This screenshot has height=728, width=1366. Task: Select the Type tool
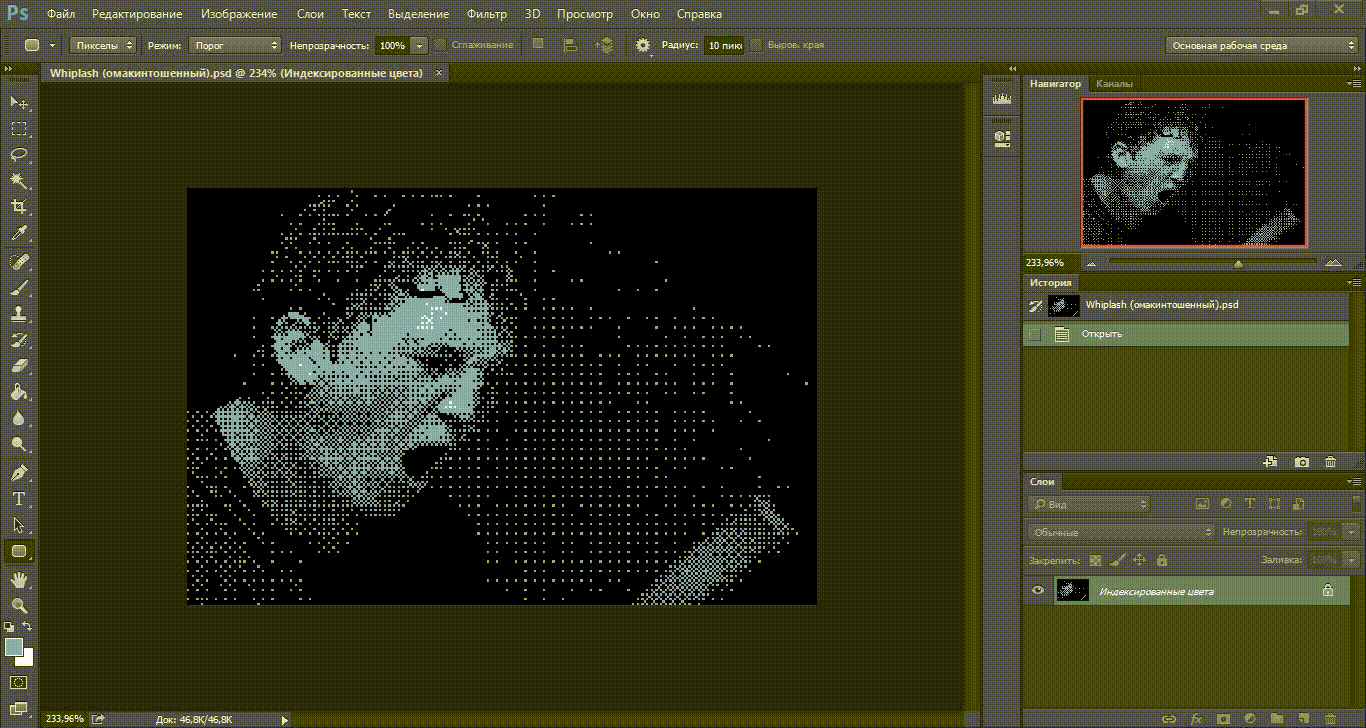tap(19, 498)
